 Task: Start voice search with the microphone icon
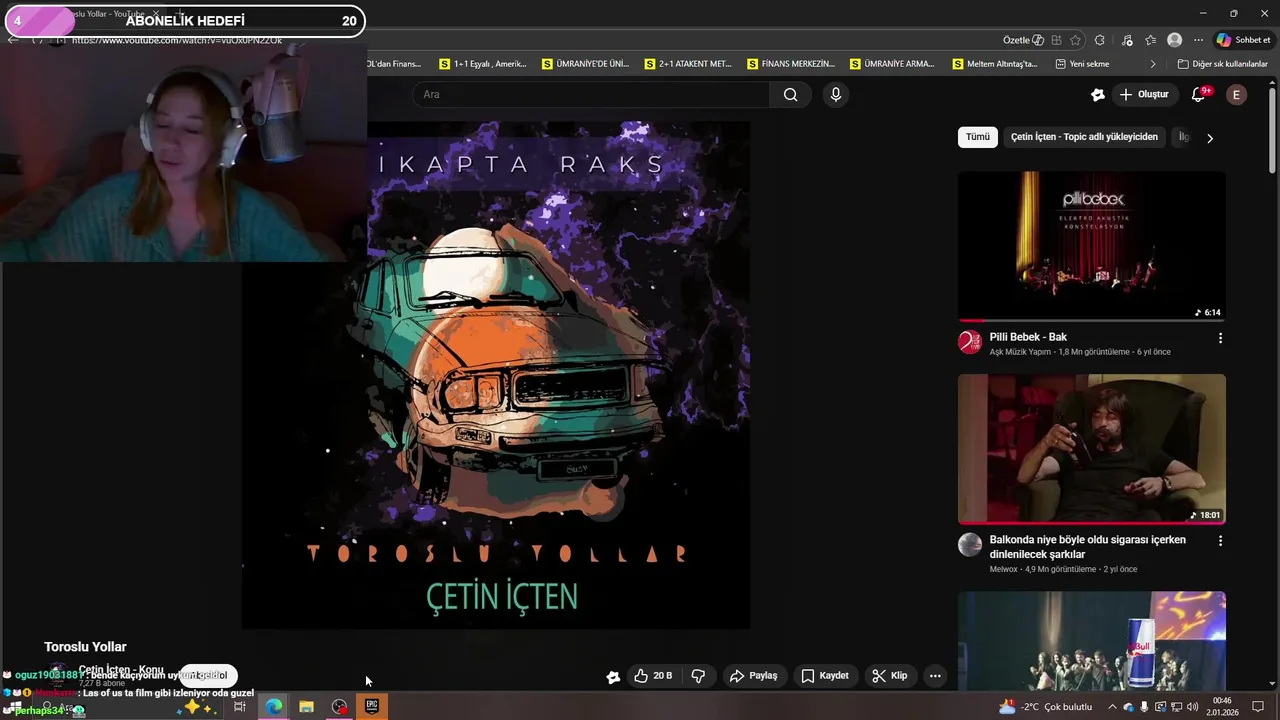coord(836,95)
